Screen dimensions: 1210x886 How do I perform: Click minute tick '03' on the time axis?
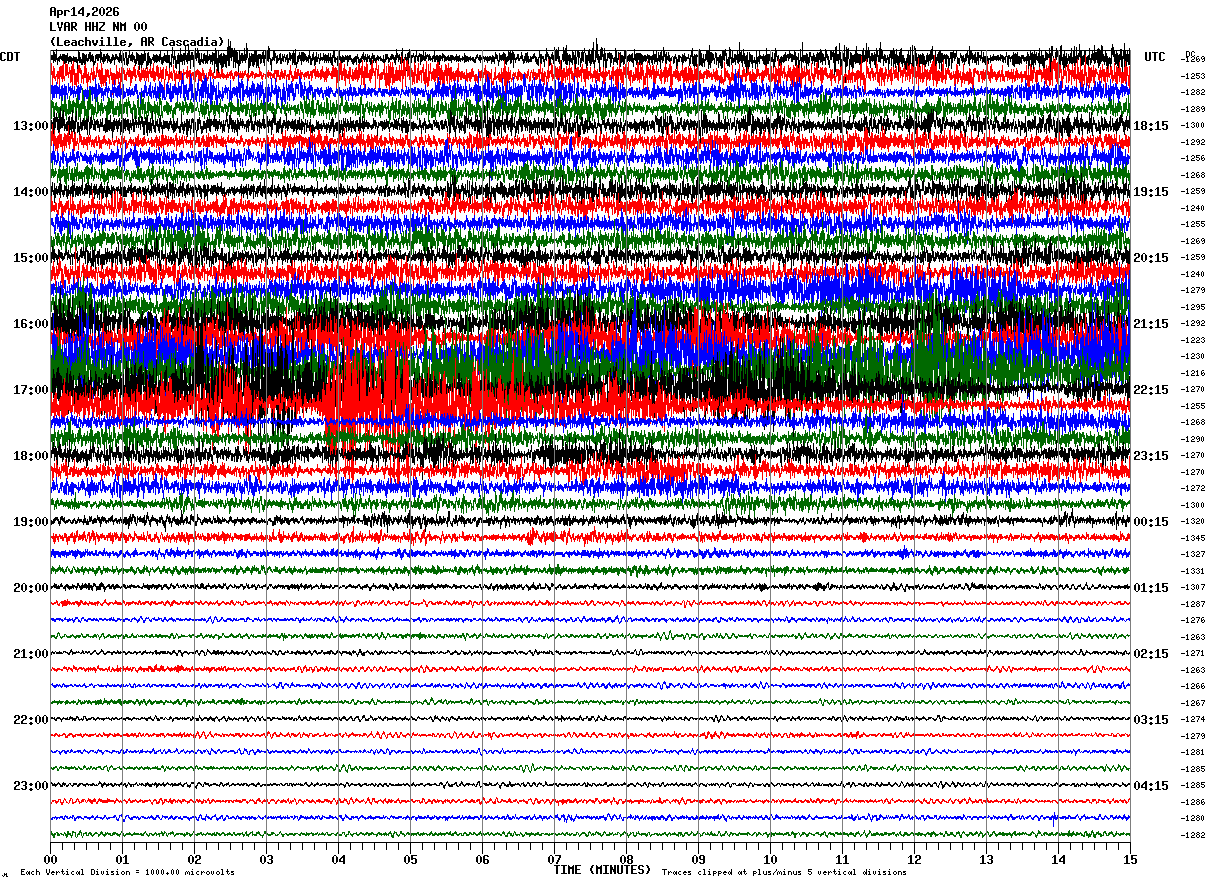[266, 859]
